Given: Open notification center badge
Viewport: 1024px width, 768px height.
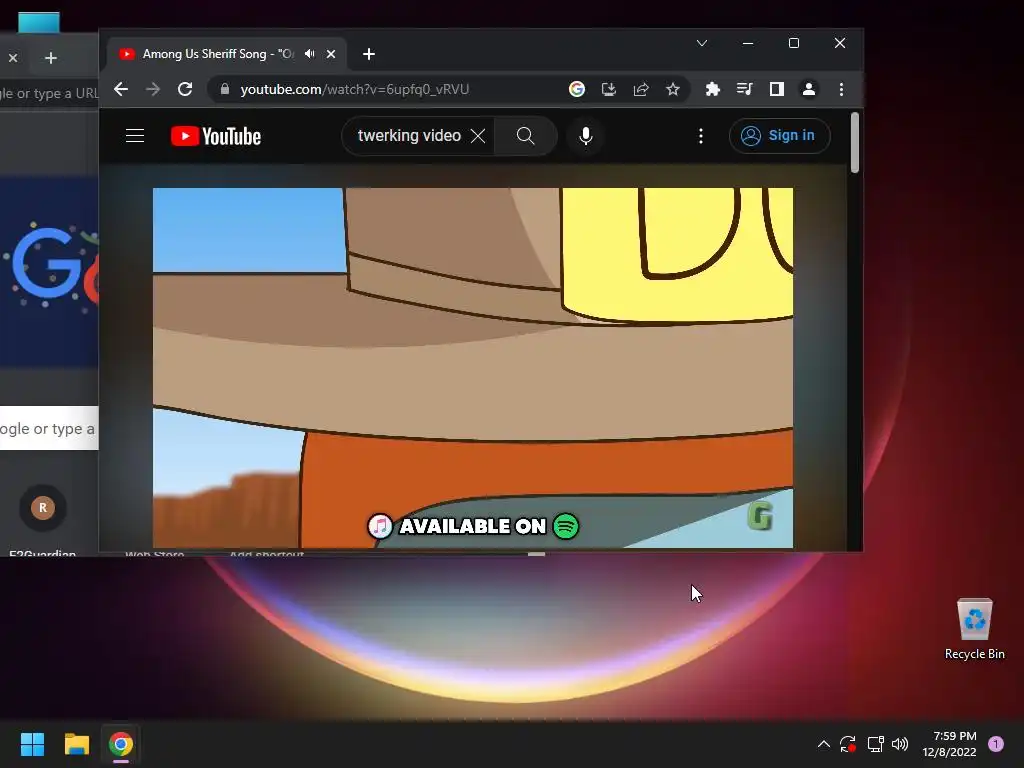Looking at the screenshot, I should tap(996, 744).
